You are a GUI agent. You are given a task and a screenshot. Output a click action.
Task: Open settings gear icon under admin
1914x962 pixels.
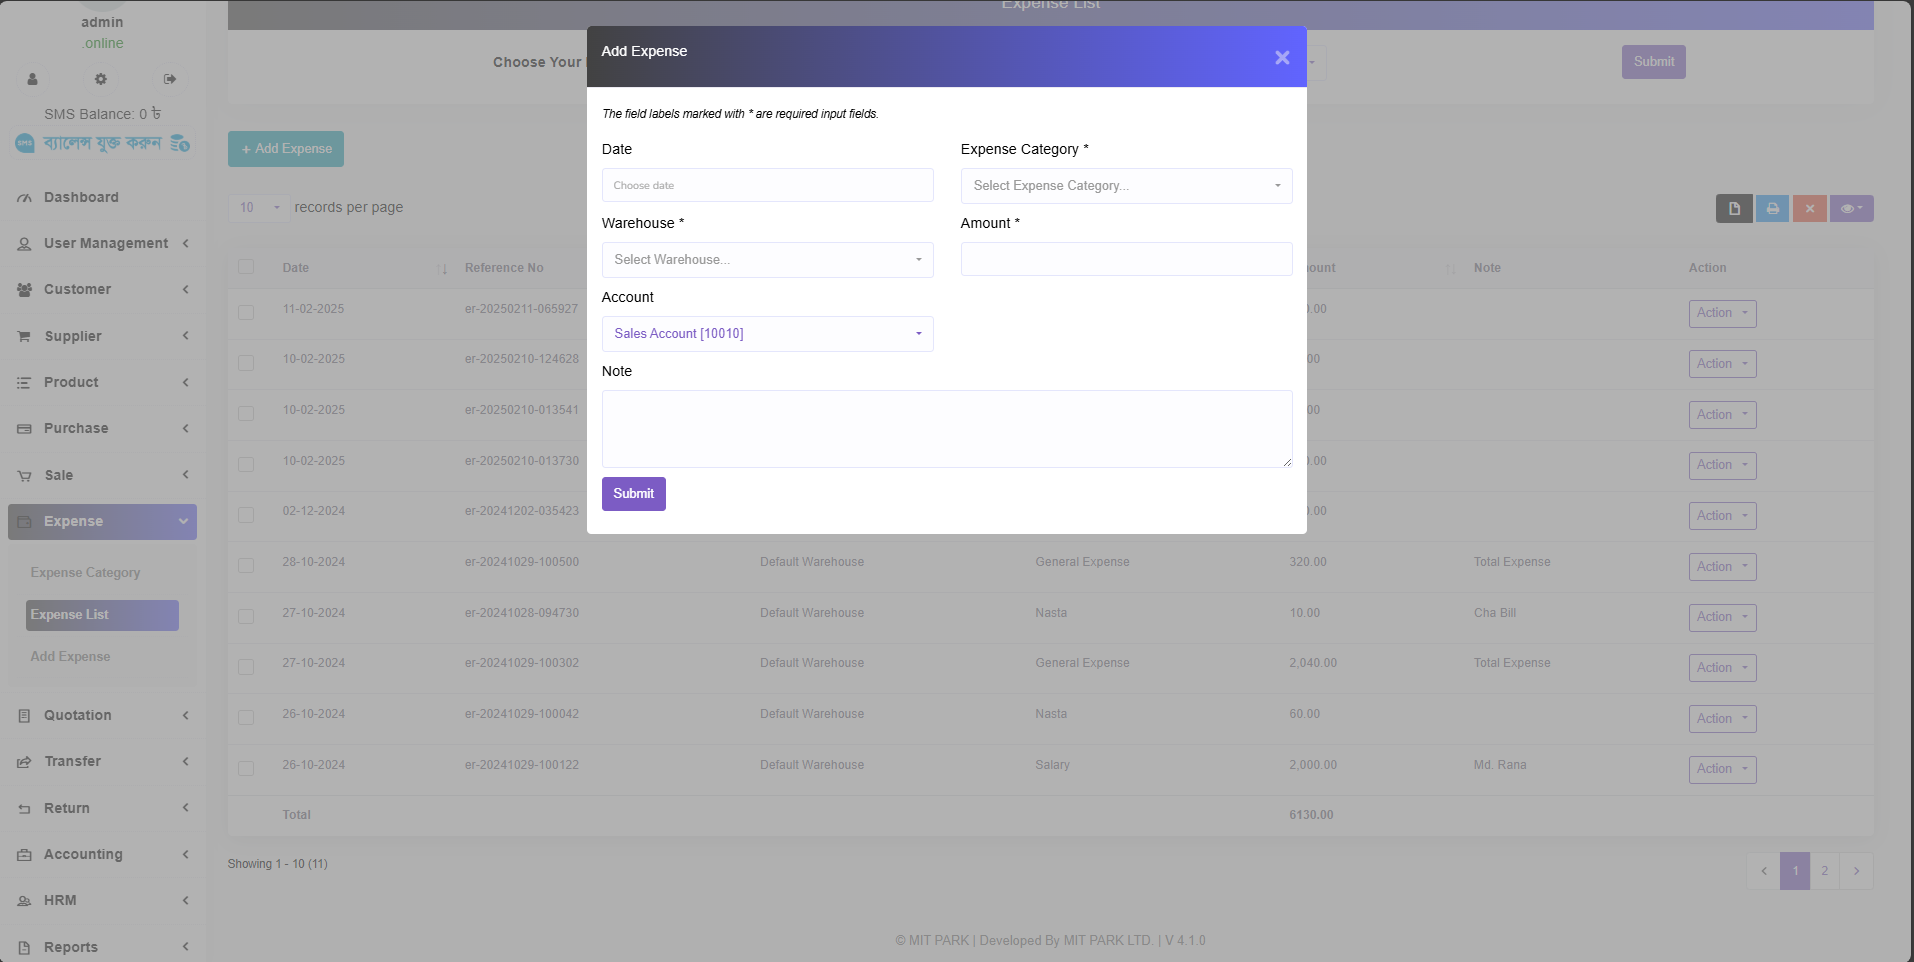coord(100,79)
